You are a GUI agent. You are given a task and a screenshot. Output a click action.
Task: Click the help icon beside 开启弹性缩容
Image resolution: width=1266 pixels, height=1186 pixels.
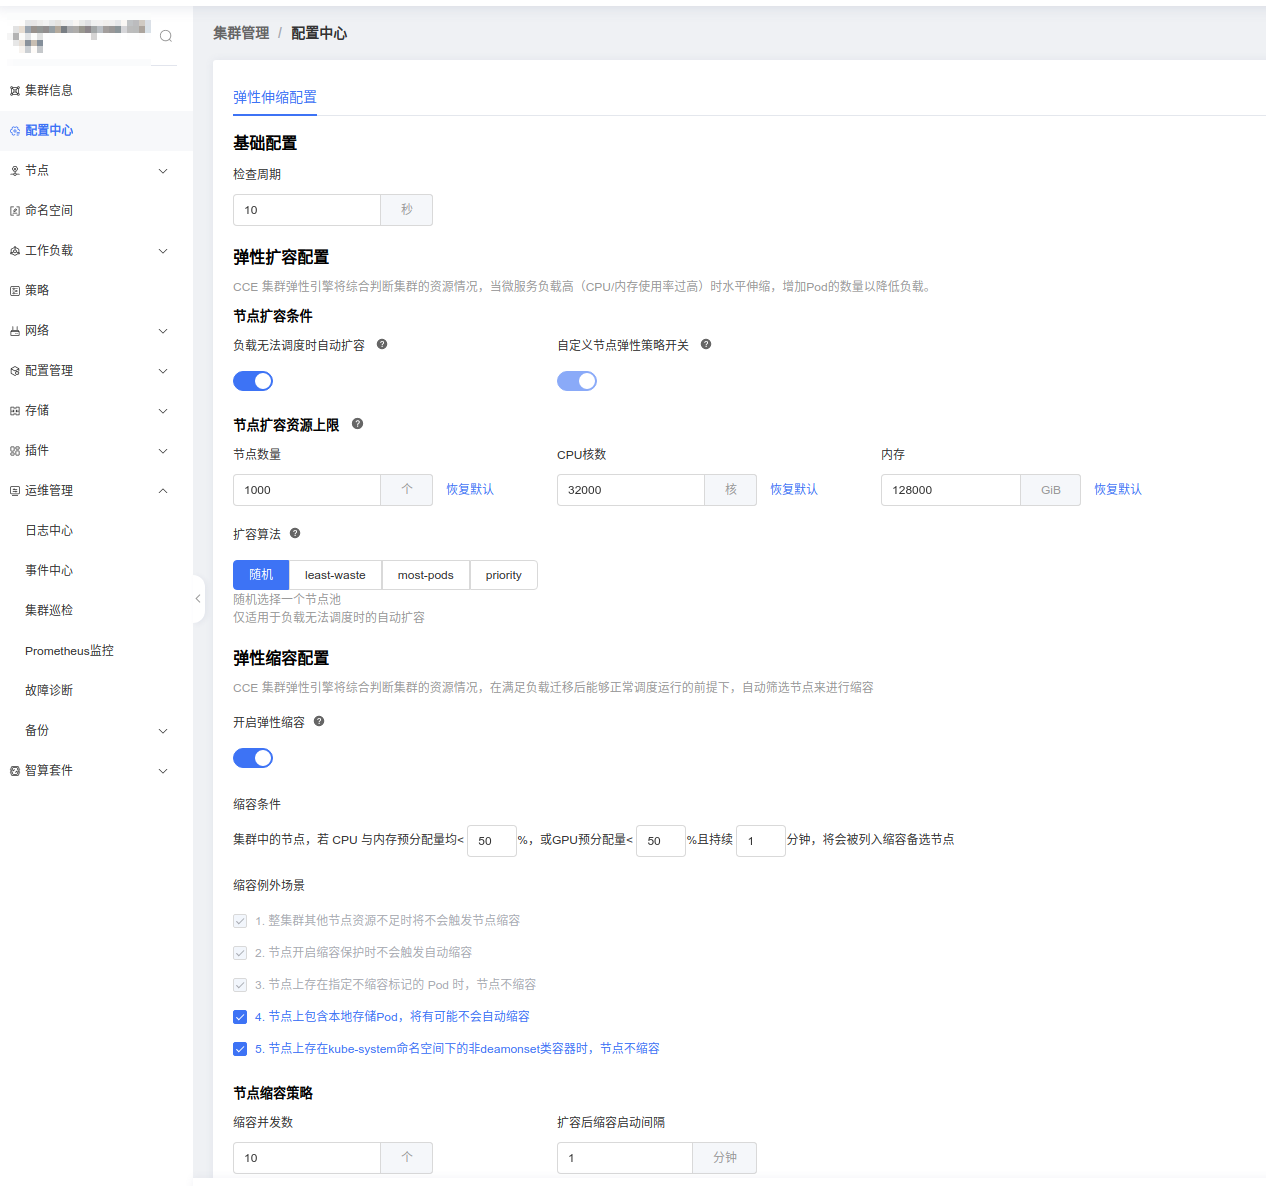[319, 721]
